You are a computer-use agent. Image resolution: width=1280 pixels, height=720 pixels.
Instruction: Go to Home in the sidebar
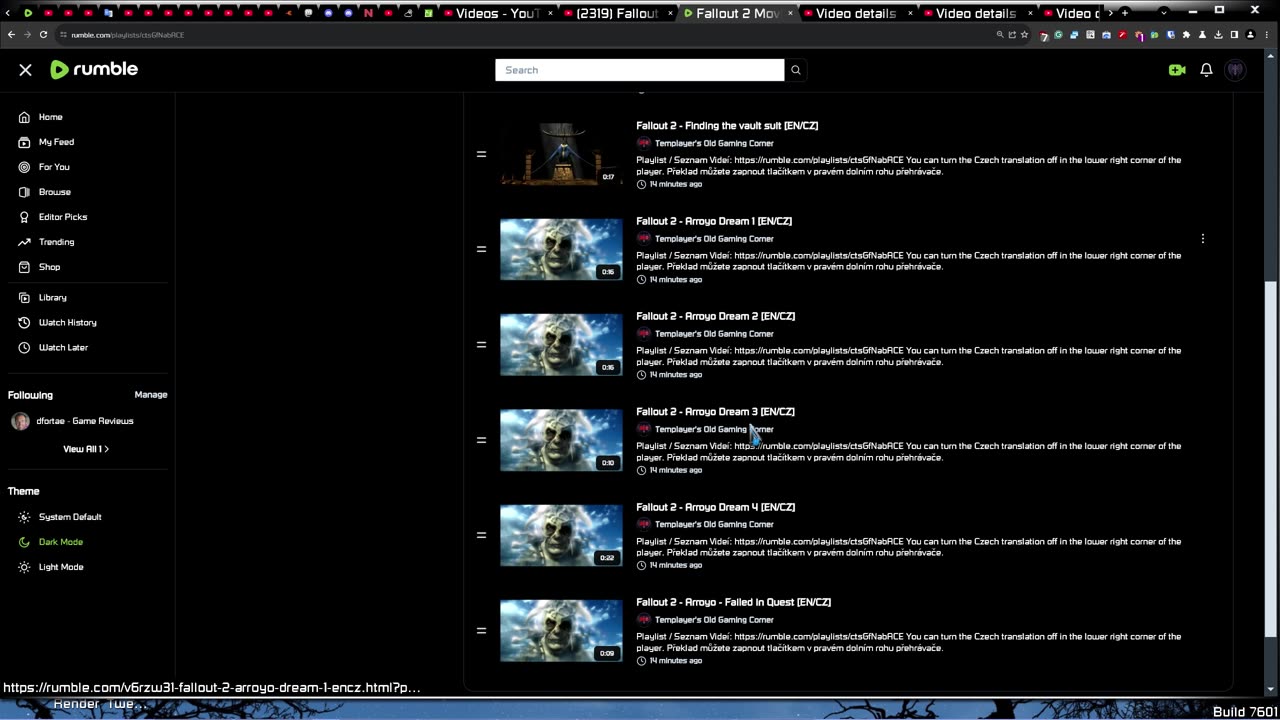(41, 117)
